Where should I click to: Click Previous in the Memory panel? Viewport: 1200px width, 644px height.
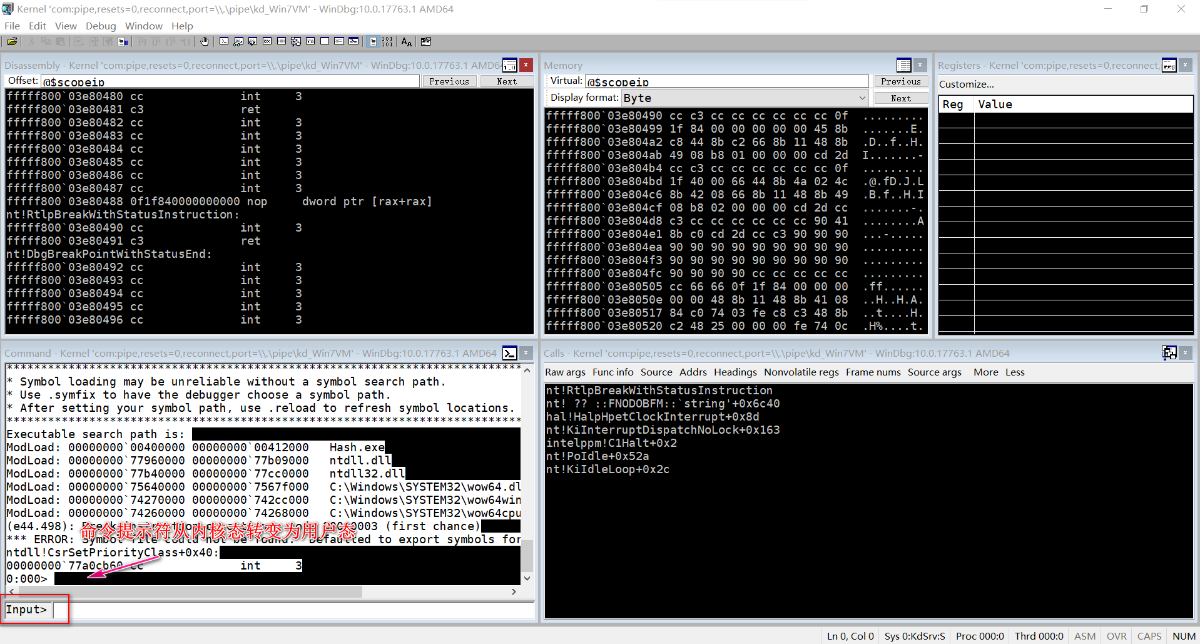coord(901,81)
